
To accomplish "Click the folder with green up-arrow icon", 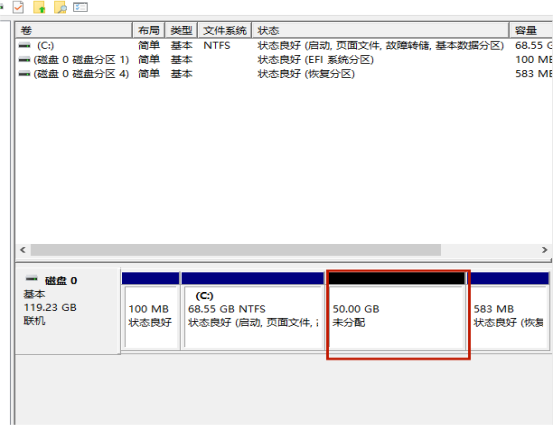I will point(39,7).
